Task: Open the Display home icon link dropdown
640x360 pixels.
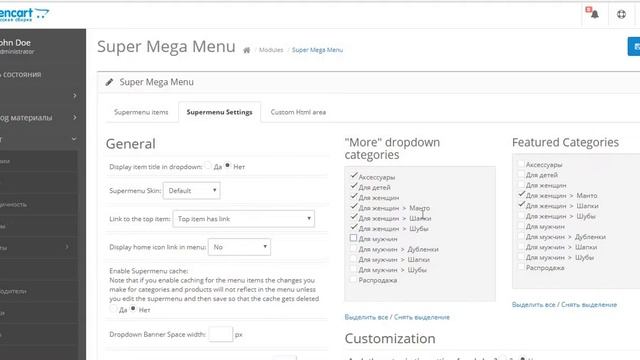Action: 239,247
